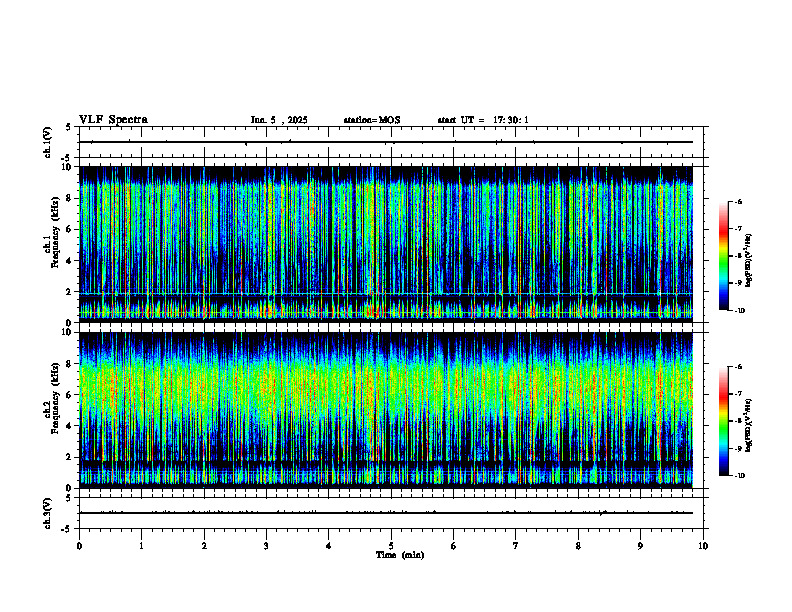Image resolution: width=792 pixels, height=612 pixels.
Task: Click the ch.2 frequency axis "2" tick label
Action: tap(70, 457)
